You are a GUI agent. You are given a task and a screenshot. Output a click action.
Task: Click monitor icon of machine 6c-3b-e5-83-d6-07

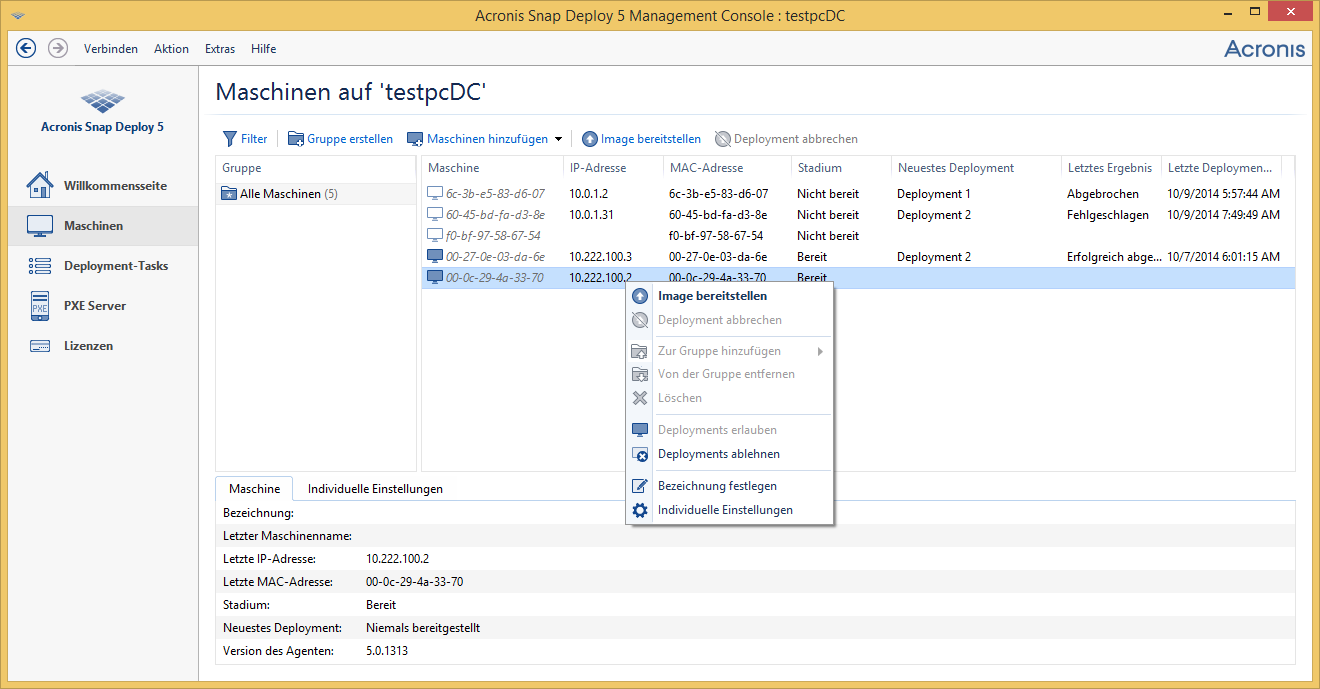435,193
